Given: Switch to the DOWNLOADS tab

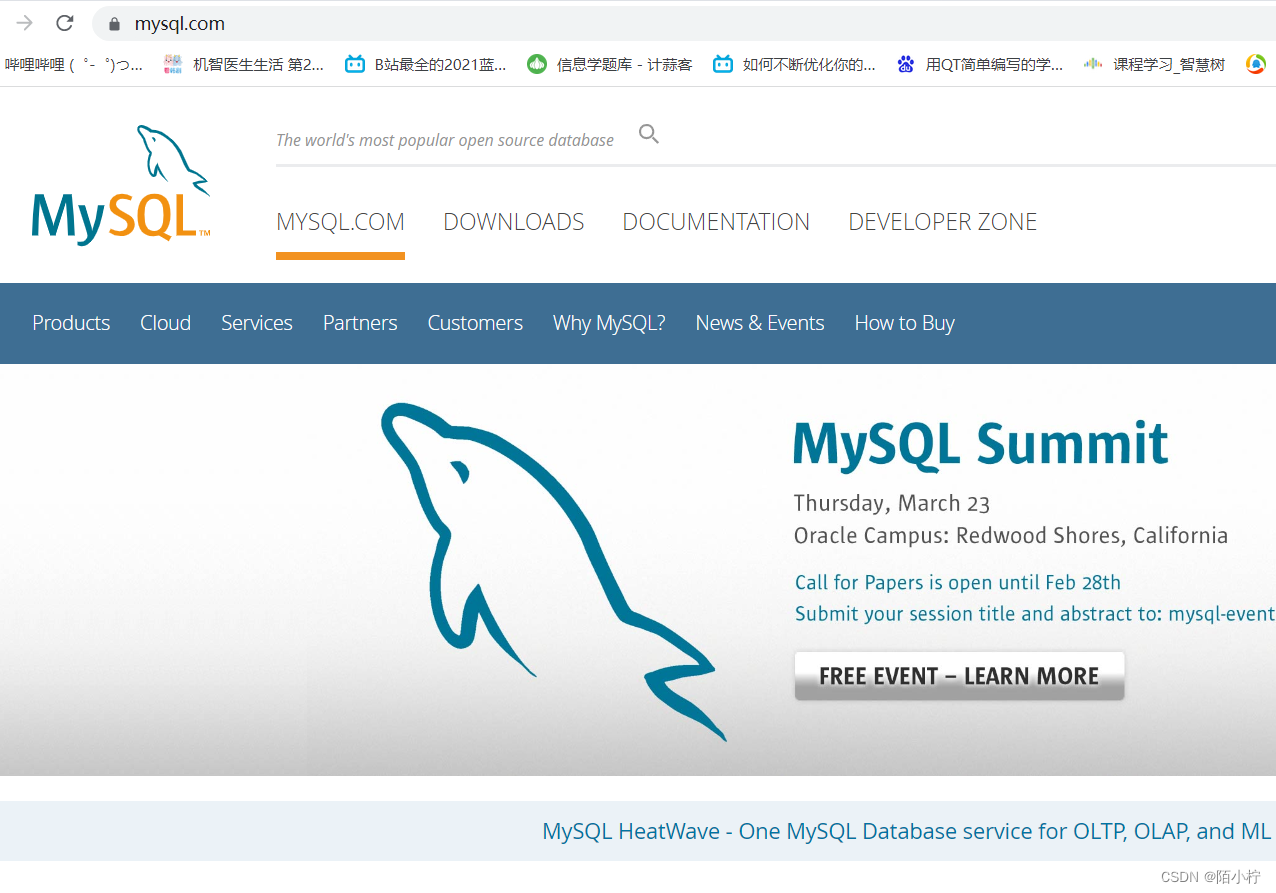Looking at the screenshot, I should coord(514,222).
